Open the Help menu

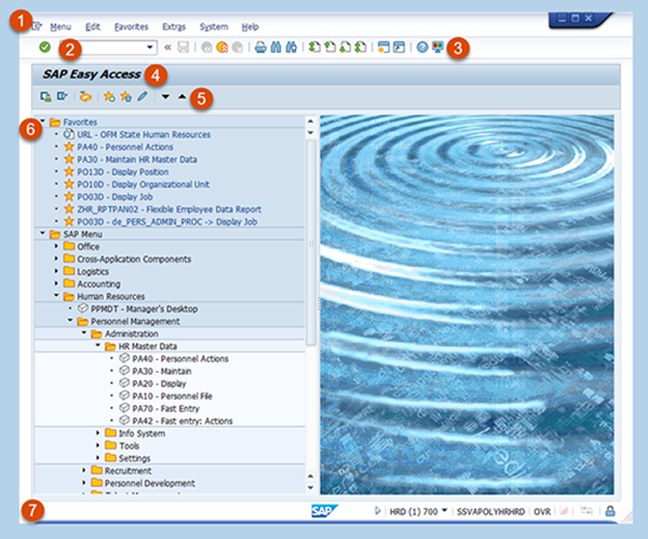[250, 27]
